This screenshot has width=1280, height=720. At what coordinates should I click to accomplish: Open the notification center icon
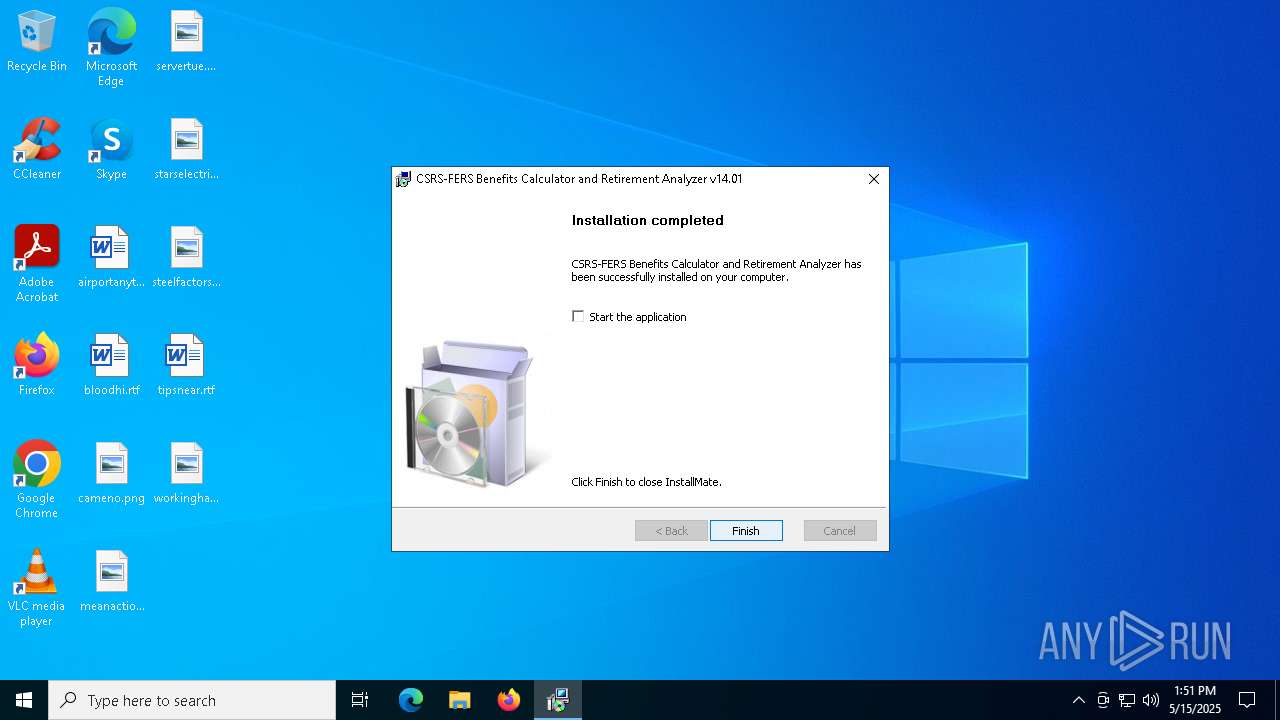coord(1247,700)
